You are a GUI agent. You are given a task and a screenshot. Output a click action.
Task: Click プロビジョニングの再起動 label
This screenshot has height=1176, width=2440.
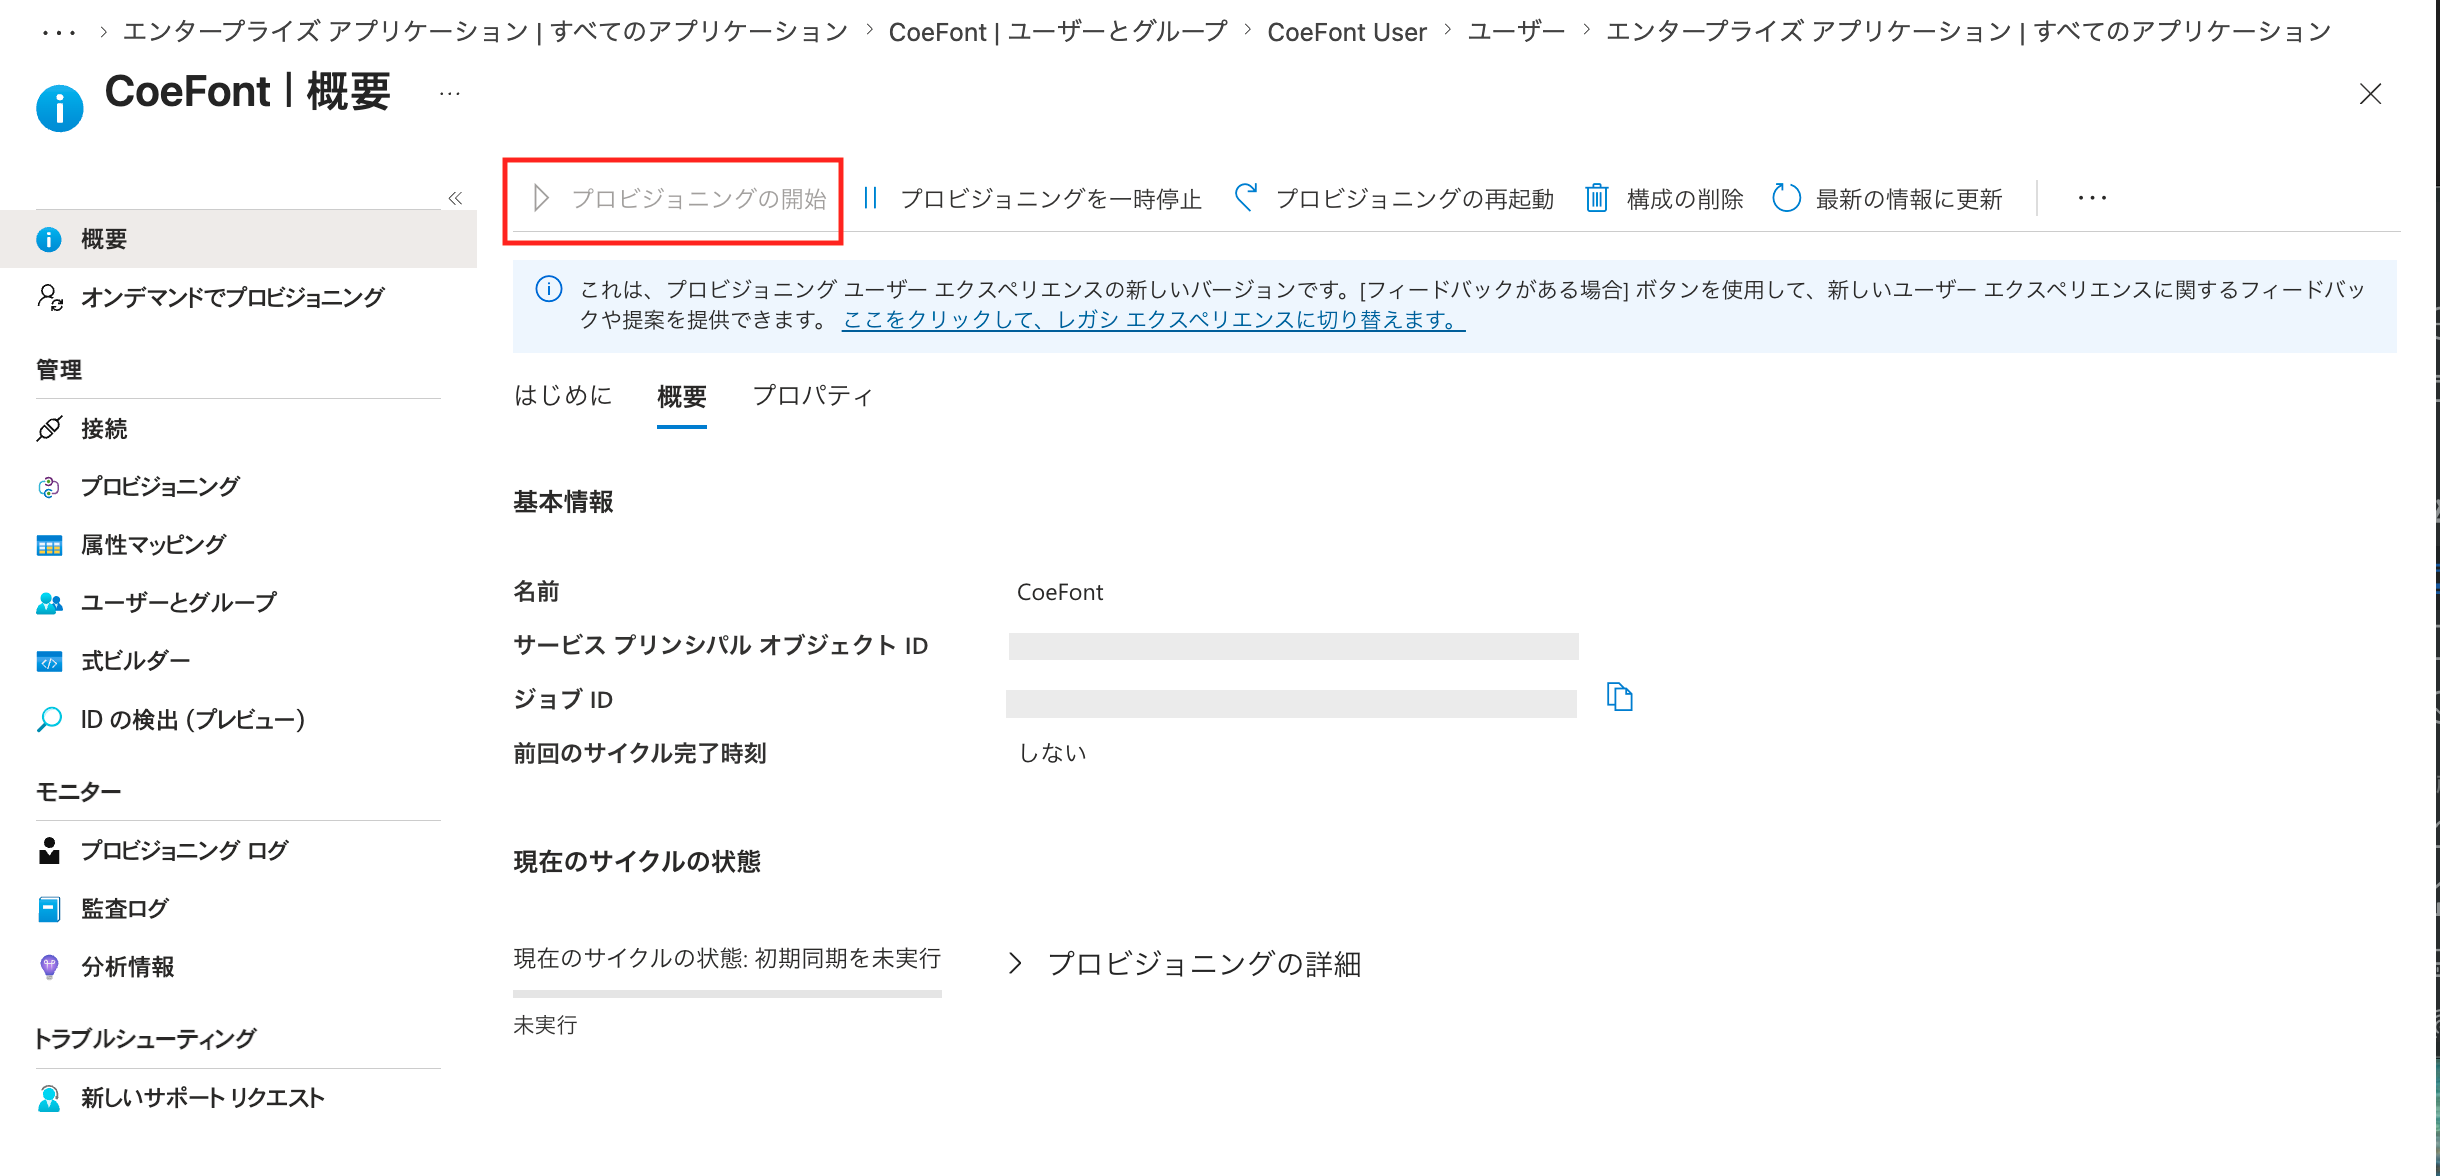(x=1415, y=199)
